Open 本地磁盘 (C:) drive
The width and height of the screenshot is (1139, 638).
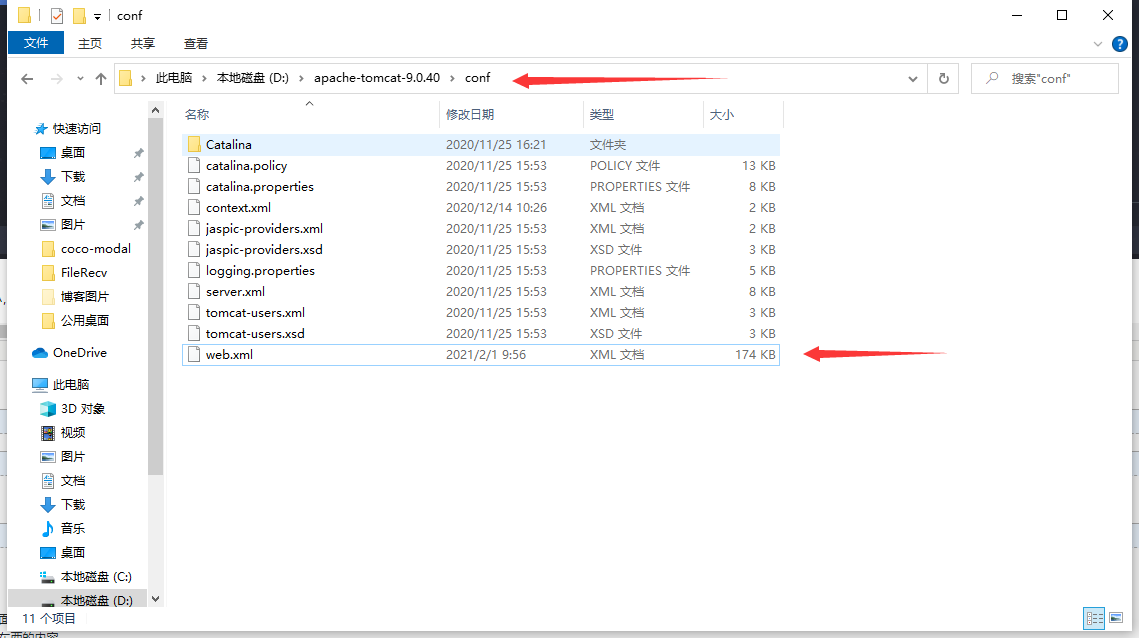tap(86, 576)
